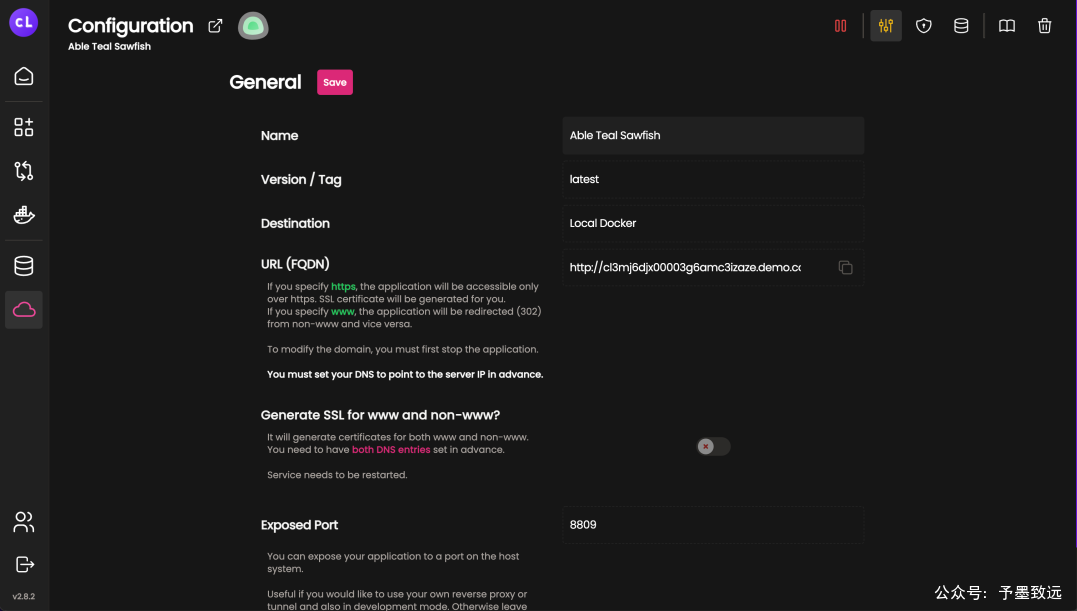Screen dimensions: 1077x611
Task: Toggle Generate SSL for www and non-www
Action: click(x=712, y=446)
